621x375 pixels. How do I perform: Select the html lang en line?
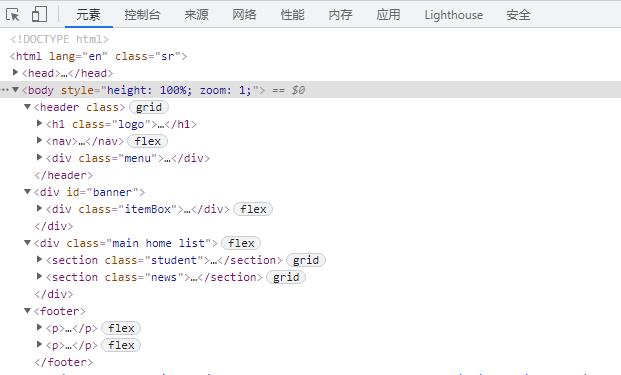[x=98, y=56]
